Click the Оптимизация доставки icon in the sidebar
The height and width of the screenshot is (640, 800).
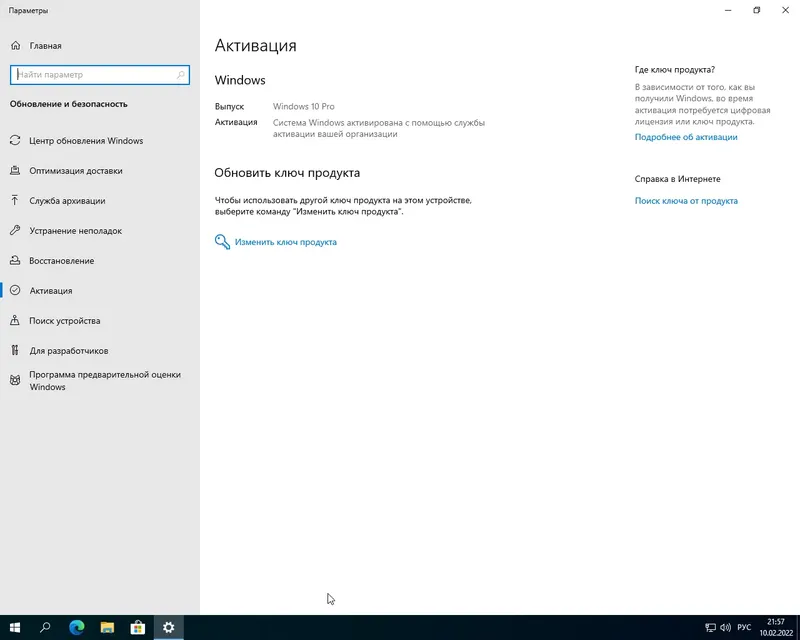click(15, 170)
